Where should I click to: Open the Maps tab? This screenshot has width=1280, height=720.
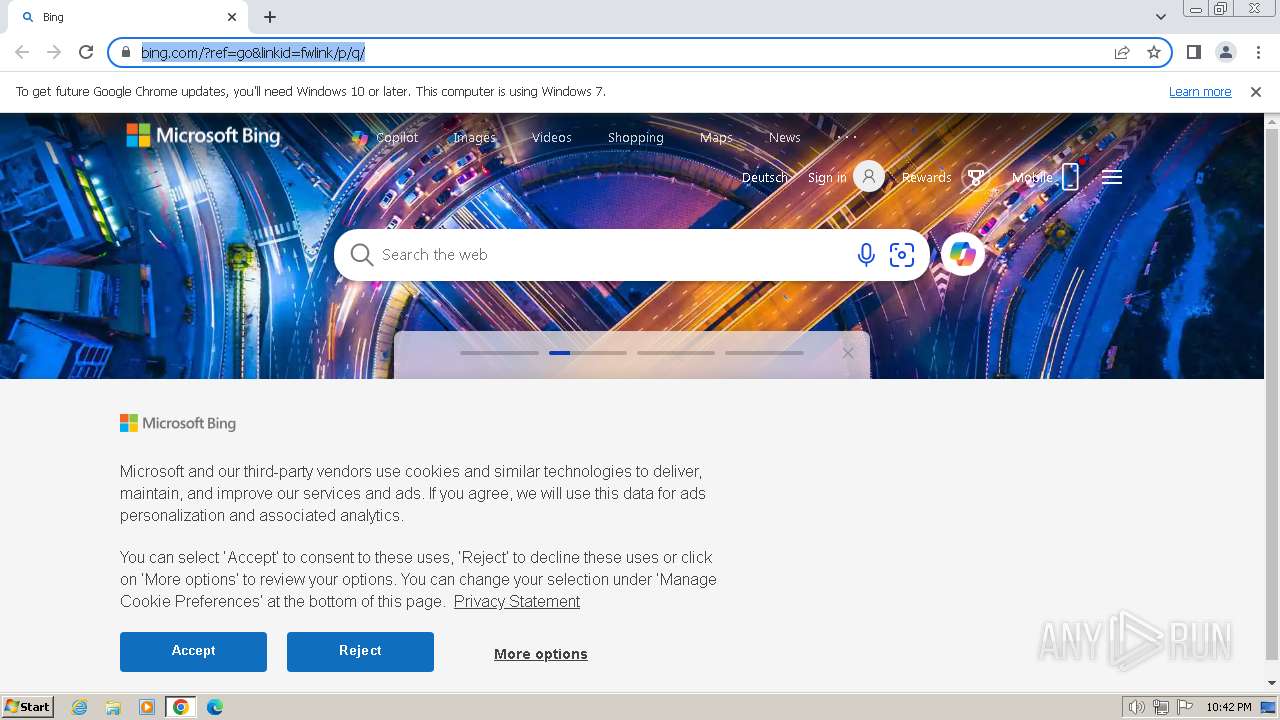coord(716,138)
